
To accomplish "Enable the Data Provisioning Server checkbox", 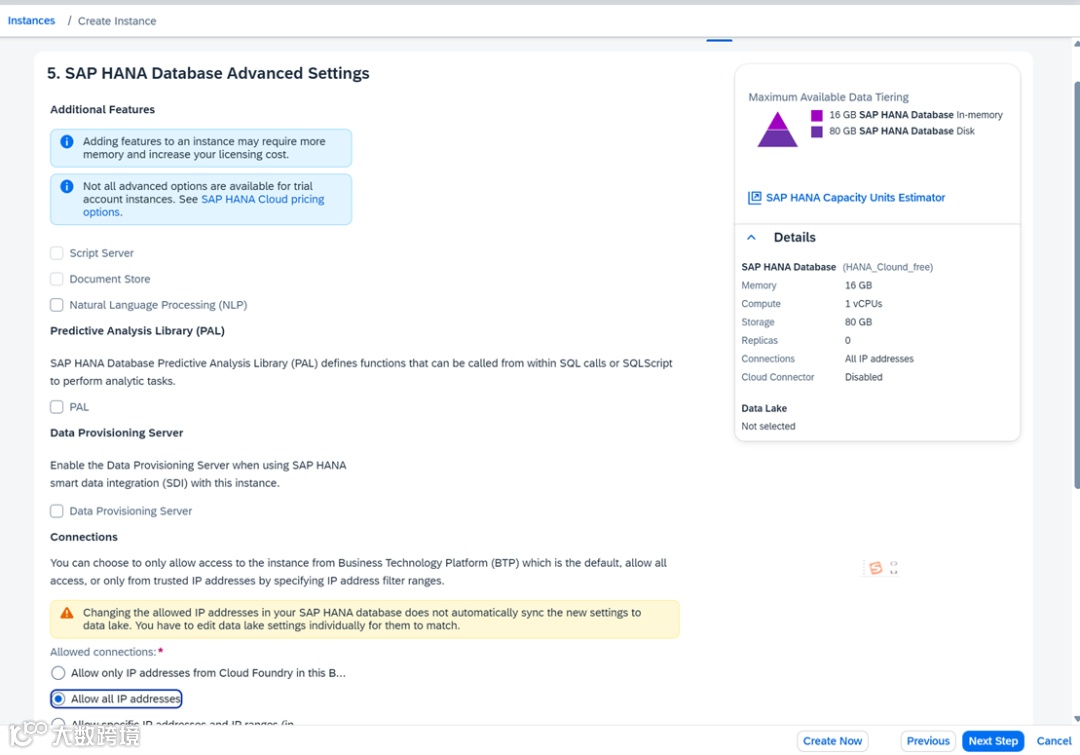I will tap(56, 511).
